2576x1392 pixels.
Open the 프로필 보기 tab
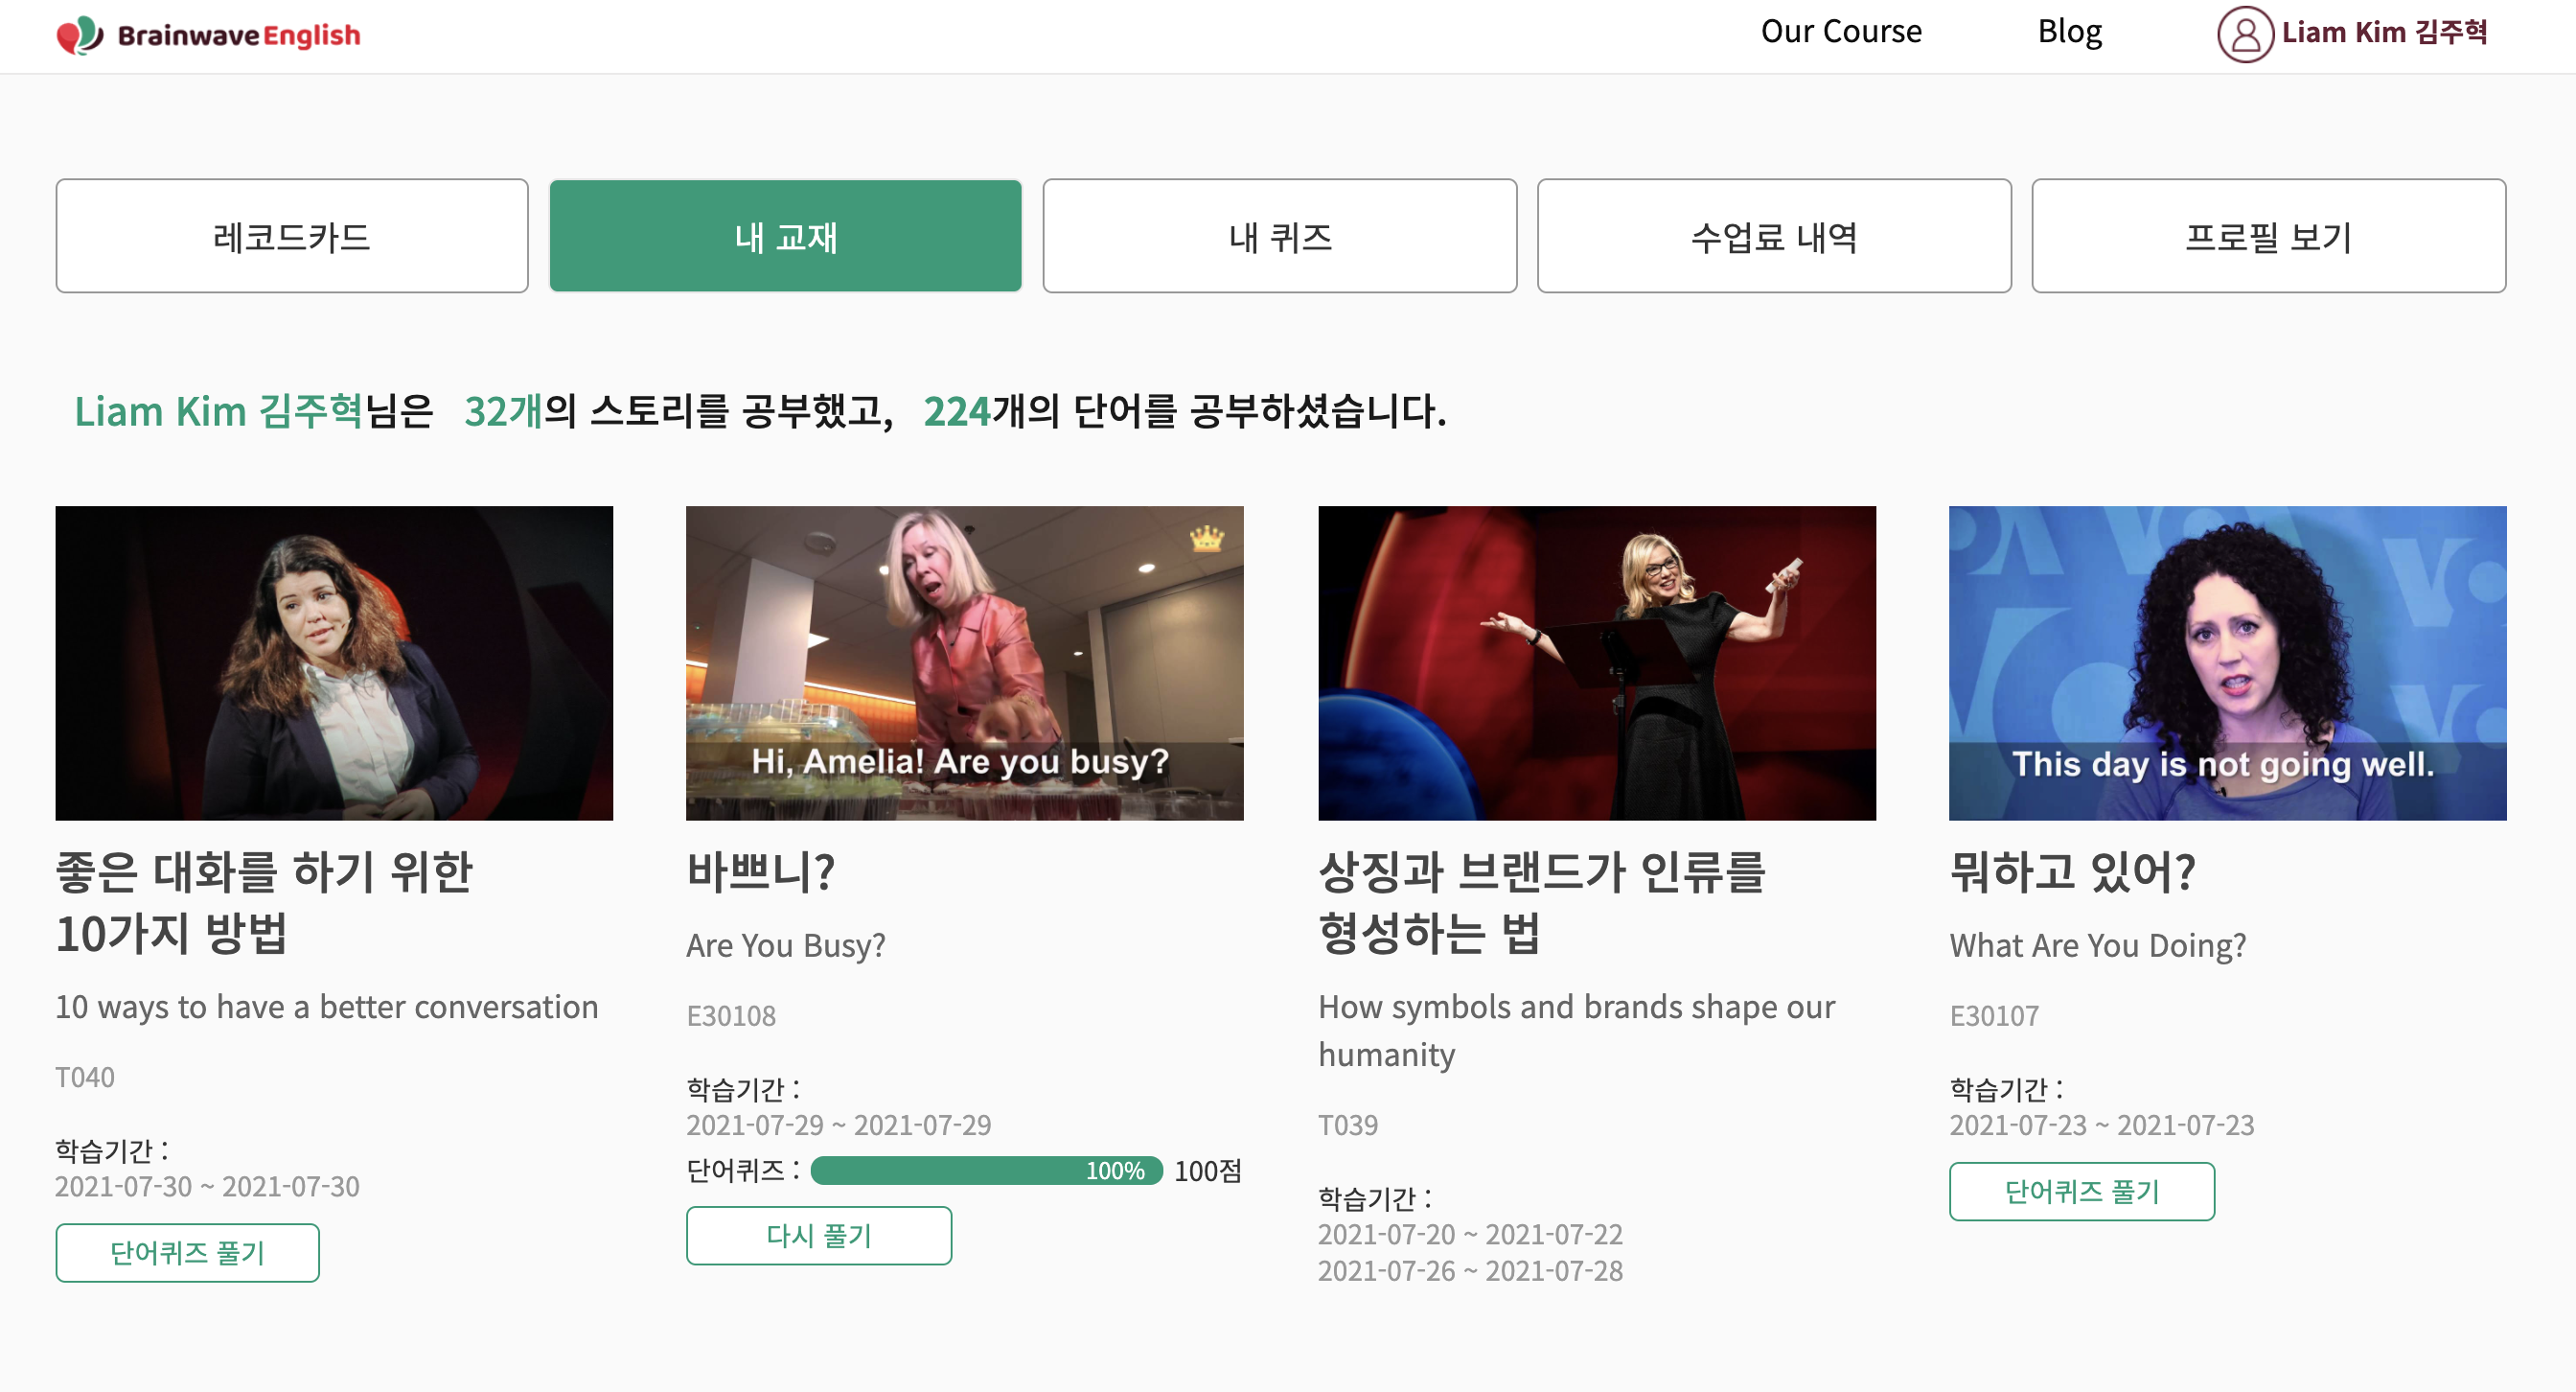click(x=2267, y=236)
